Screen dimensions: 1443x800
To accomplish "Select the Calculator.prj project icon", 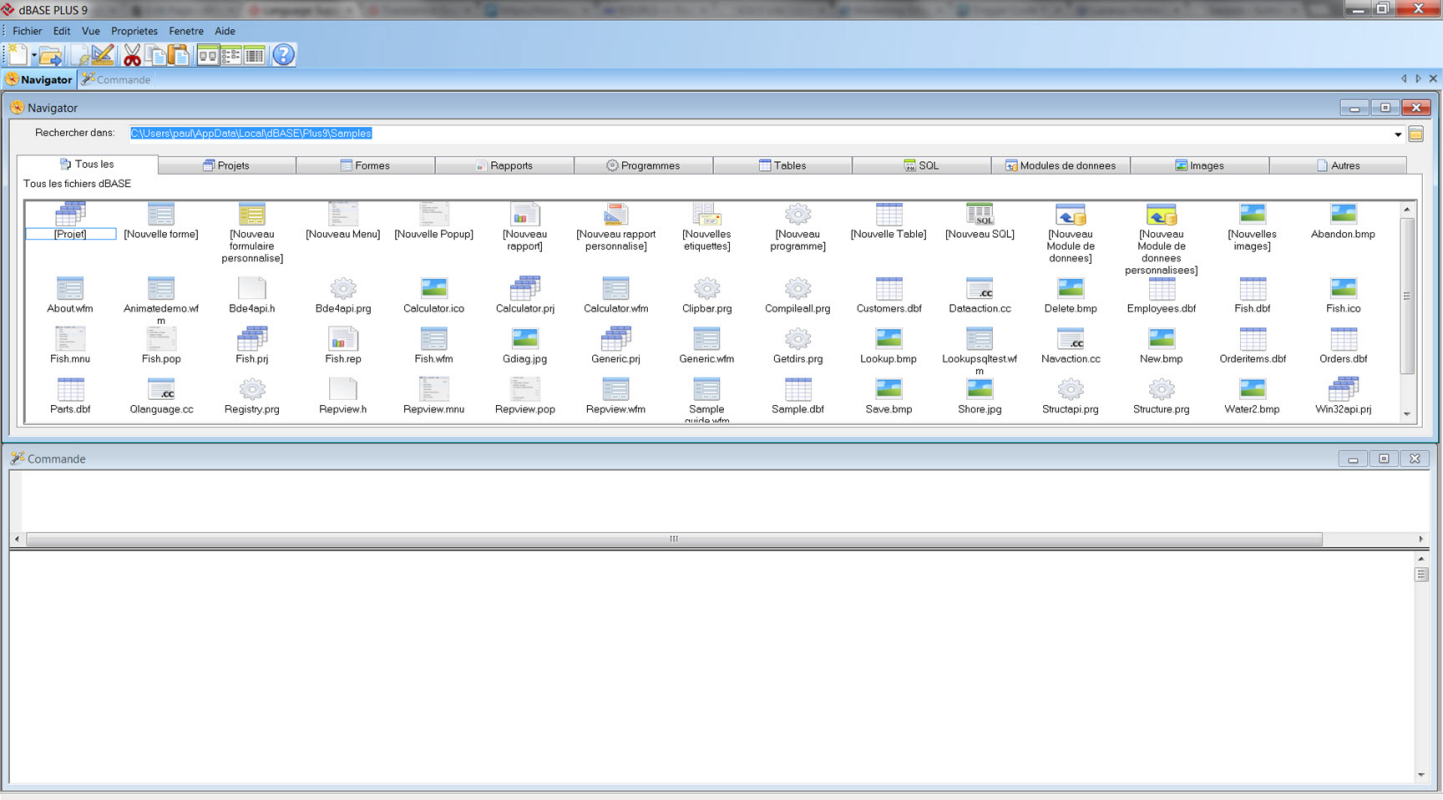I will (525, 288).
